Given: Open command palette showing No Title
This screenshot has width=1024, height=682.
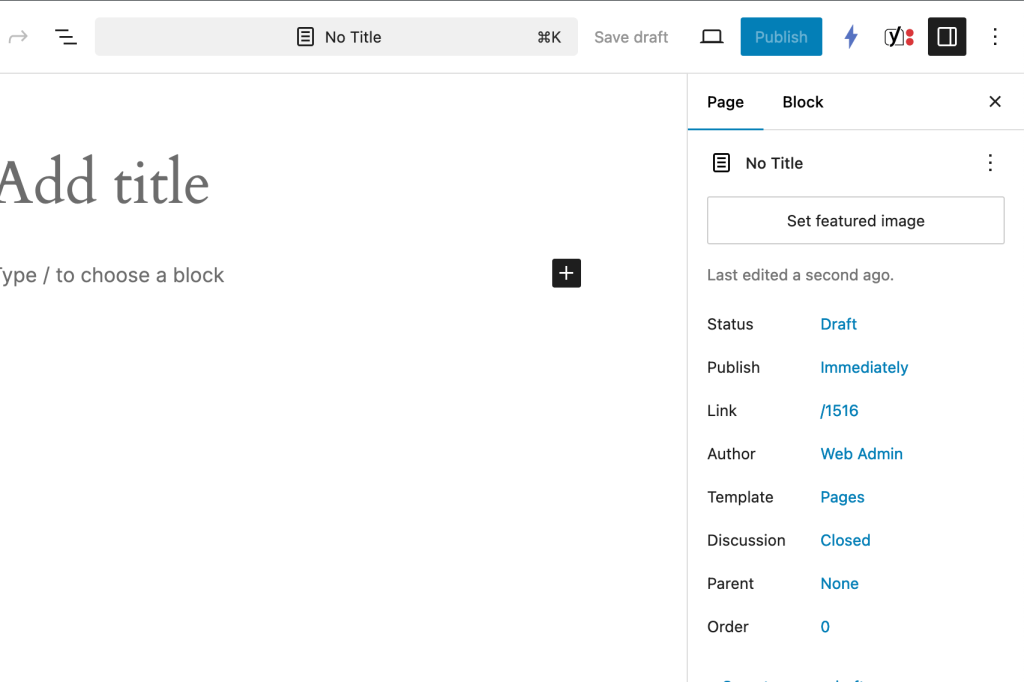Looking at the screenshot, I should tap(336, 37).
